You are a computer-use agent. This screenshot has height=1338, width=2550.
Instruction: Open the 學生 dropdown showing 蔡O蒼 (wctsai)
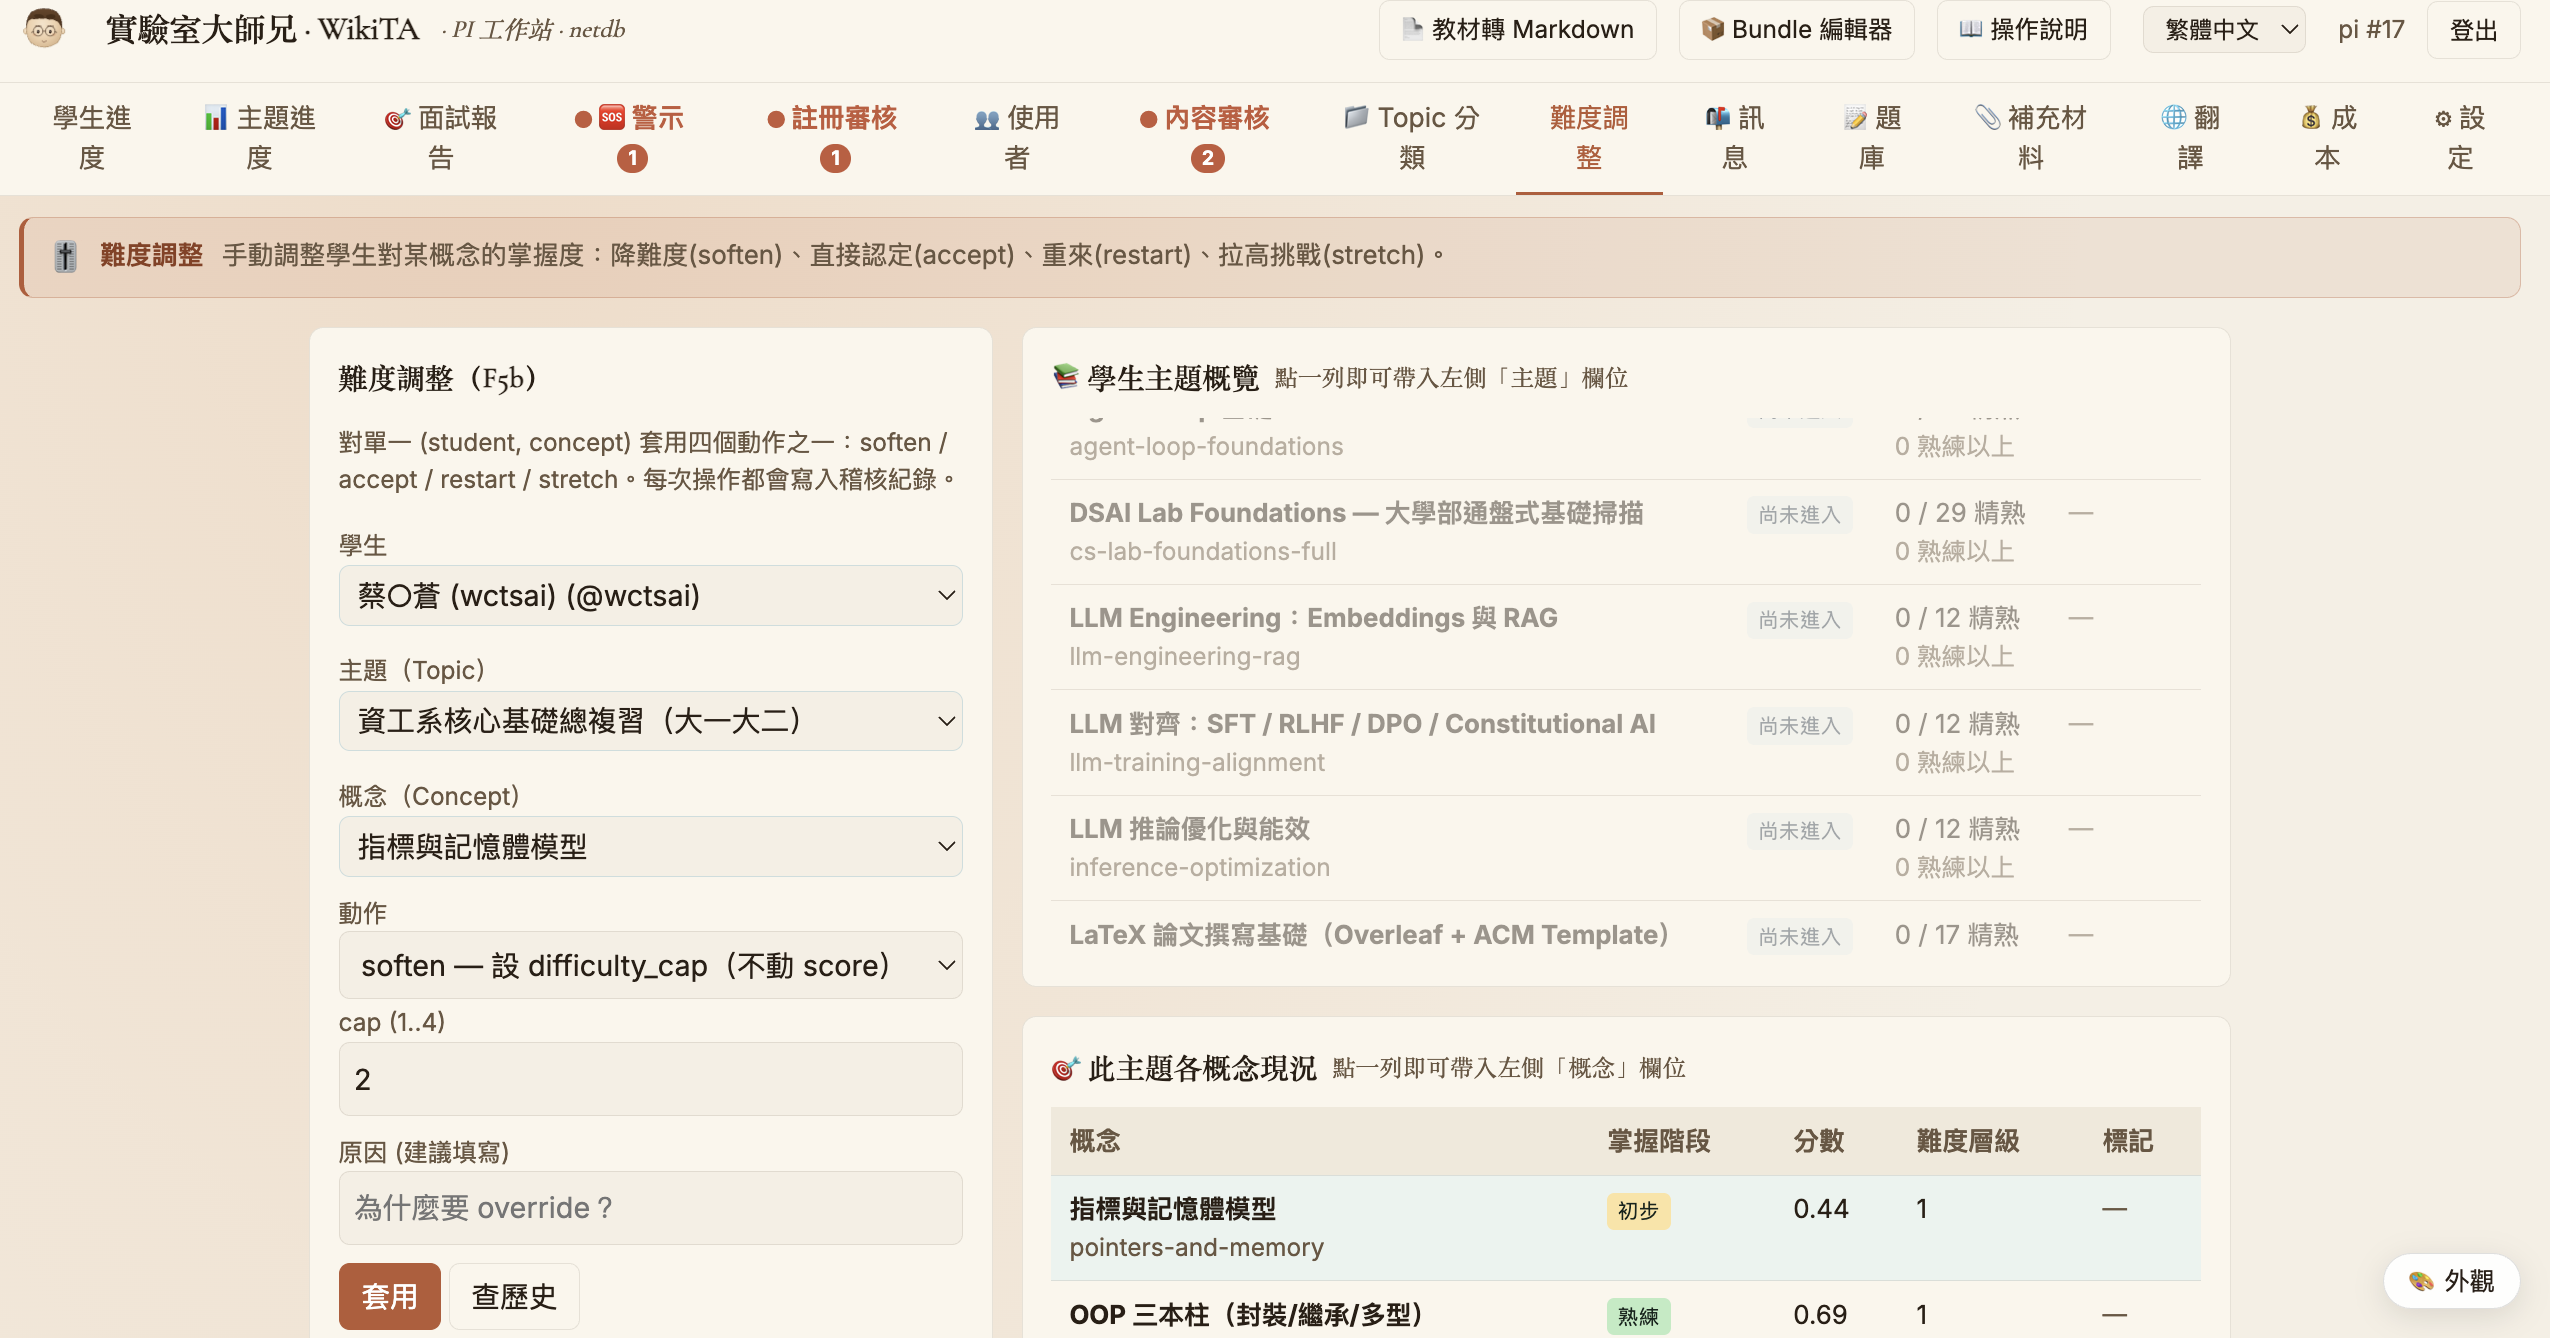(650, 596)
